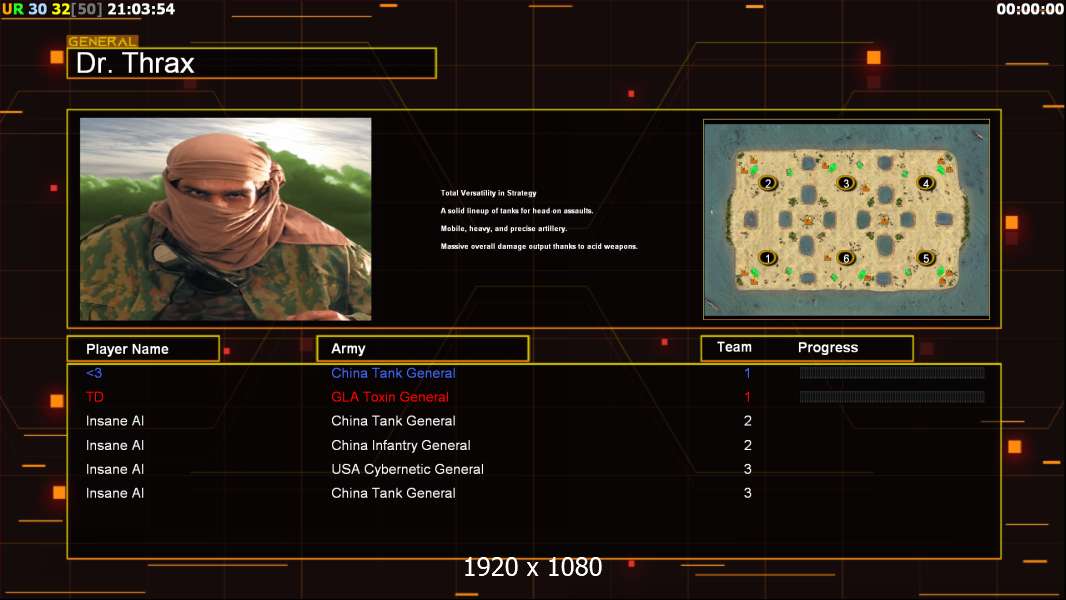Select the red player name TD

click(94, 397)
